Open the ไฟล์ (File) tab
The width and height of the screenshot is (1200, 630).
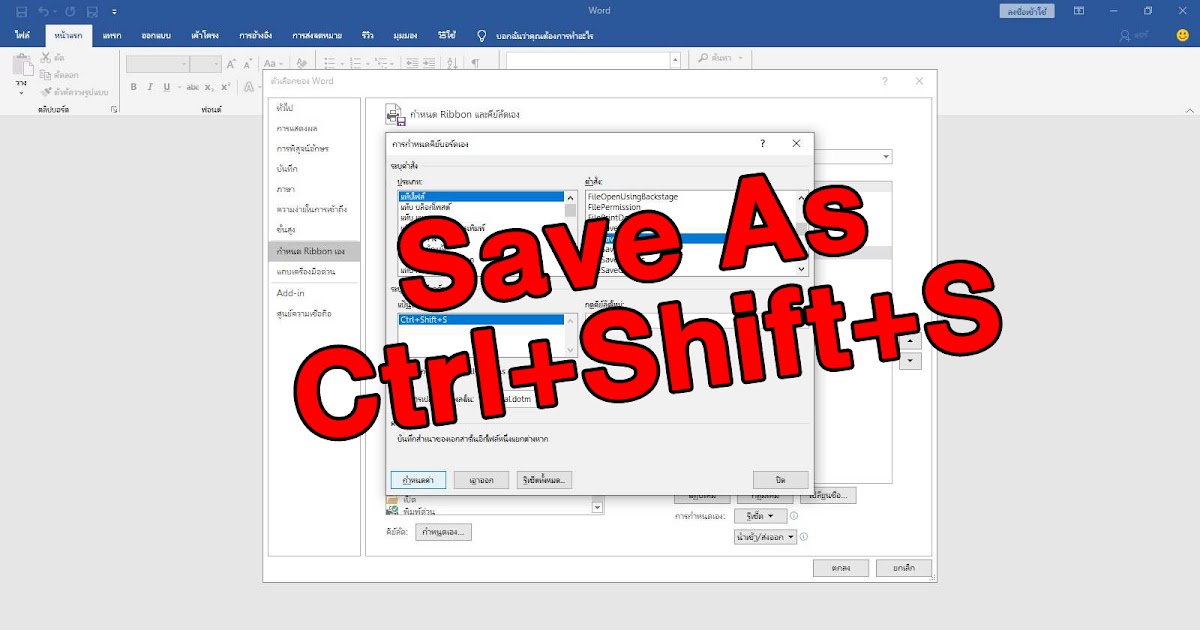coord(21,34)
